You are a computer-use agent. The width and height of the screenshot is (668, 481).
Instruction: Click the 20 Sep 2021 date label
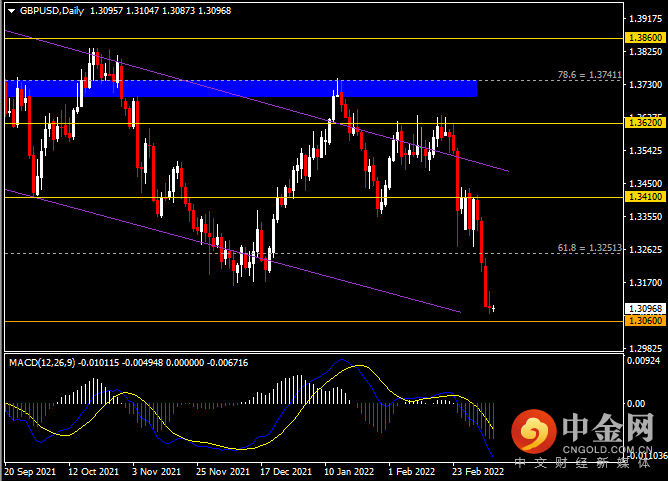[x=30, y=472]
